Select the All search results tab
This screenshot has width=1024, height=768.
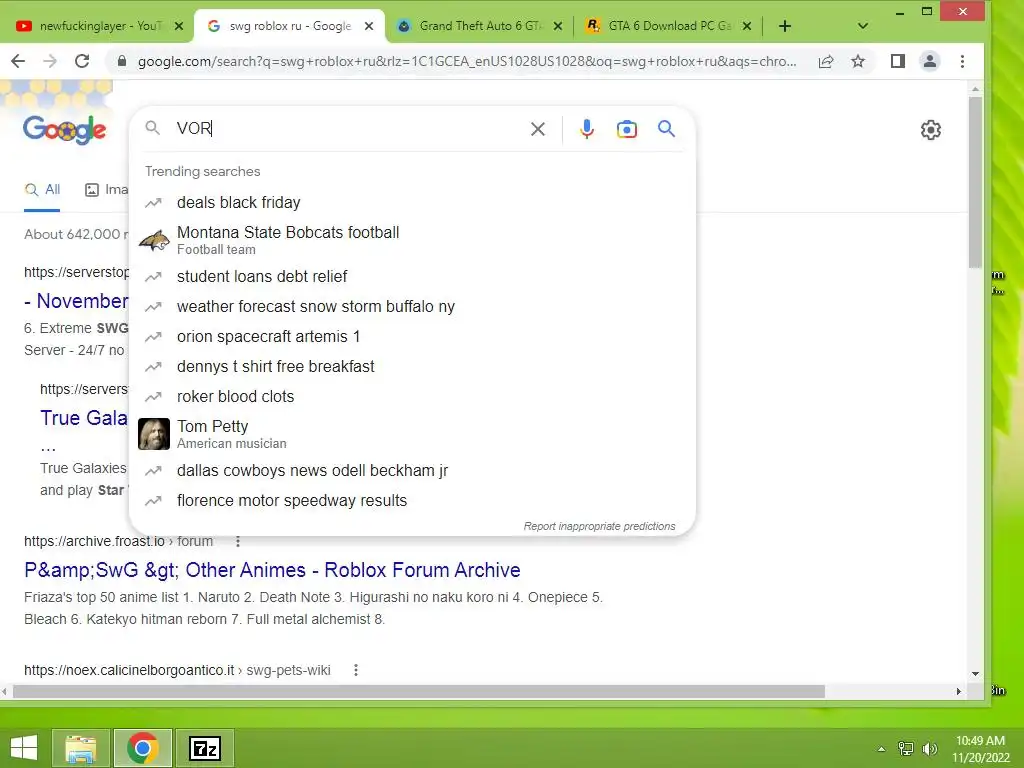pyautogui.click(x=42, y=190)
